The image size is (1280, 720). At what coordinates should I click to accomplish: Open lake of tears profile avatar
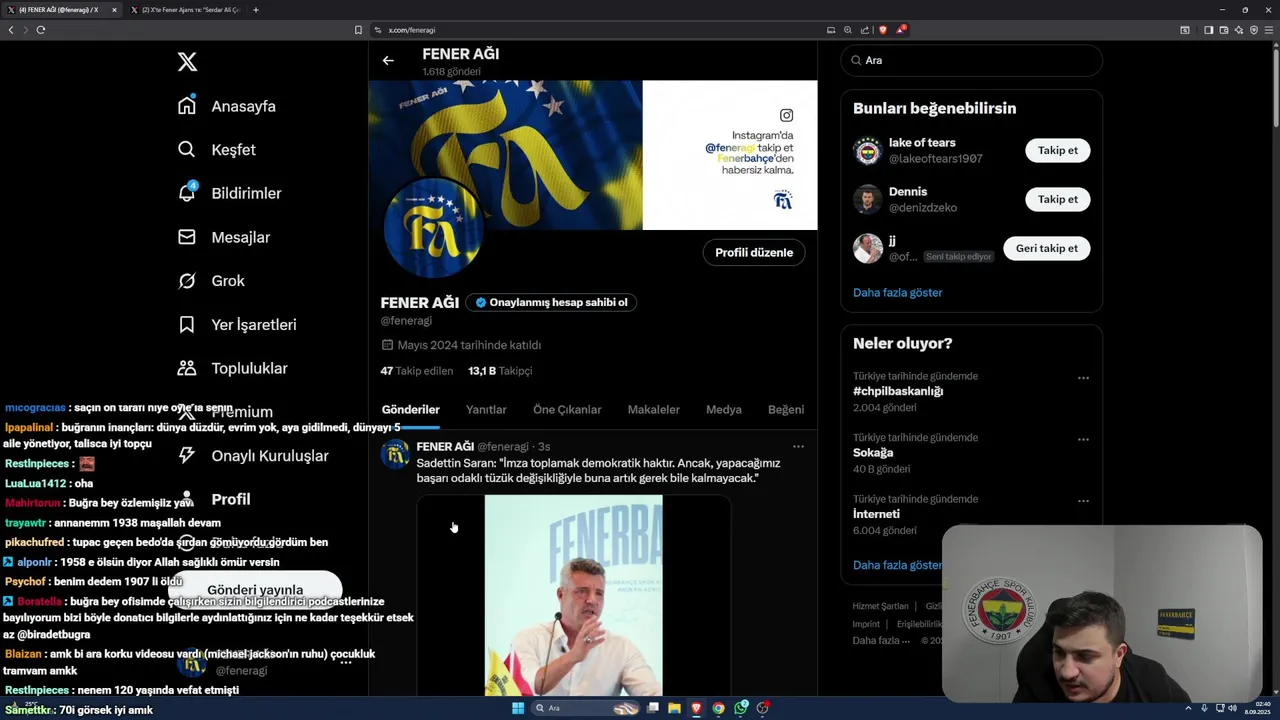coord(867,151)
